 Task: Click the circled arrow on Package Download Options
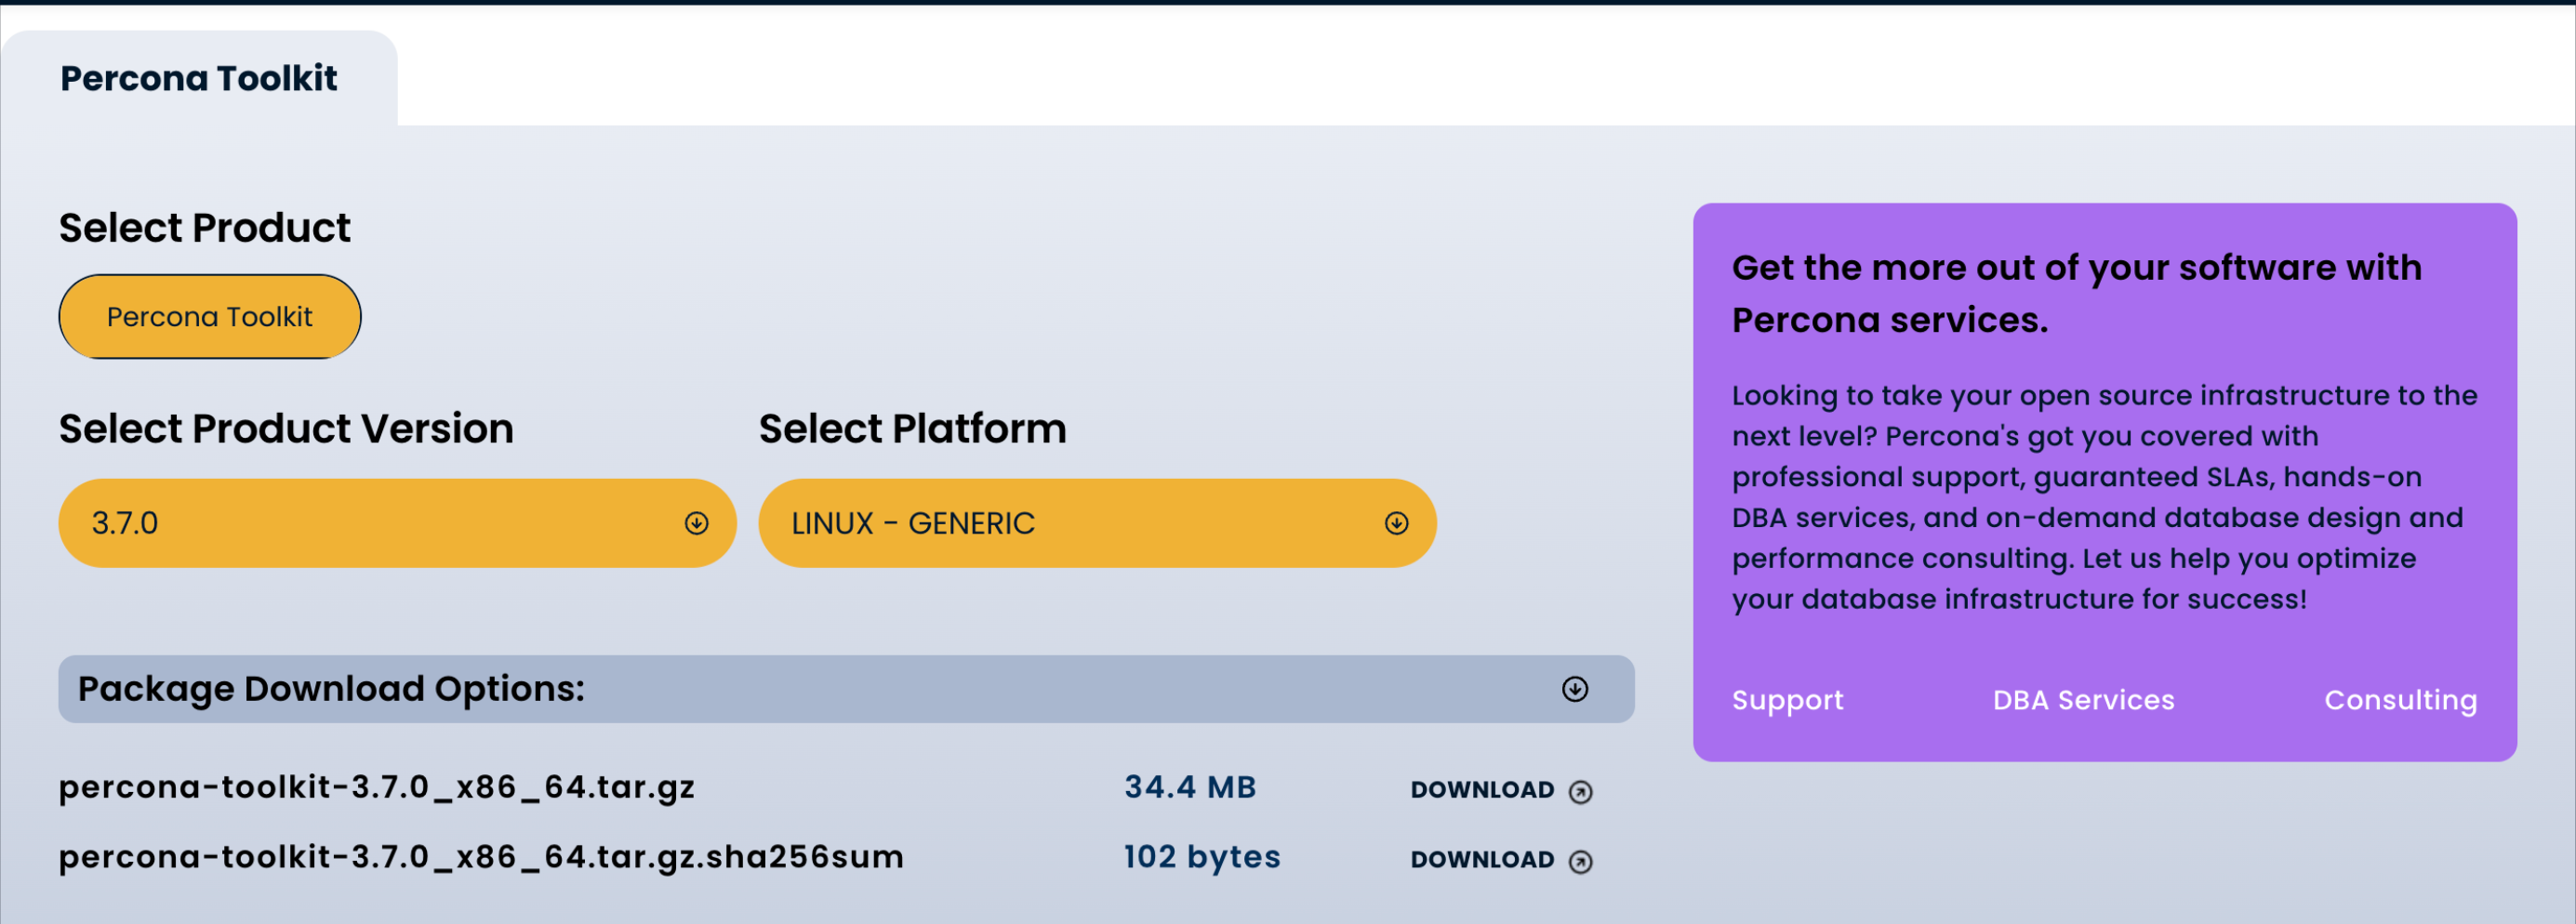[1574, 689]
